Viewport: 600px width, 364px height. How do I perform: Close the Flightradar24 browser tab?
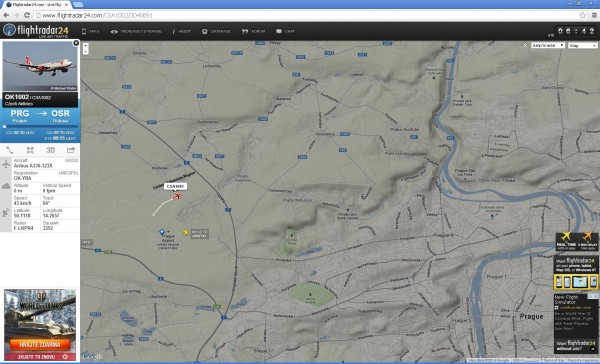click(x=67, y=5)
